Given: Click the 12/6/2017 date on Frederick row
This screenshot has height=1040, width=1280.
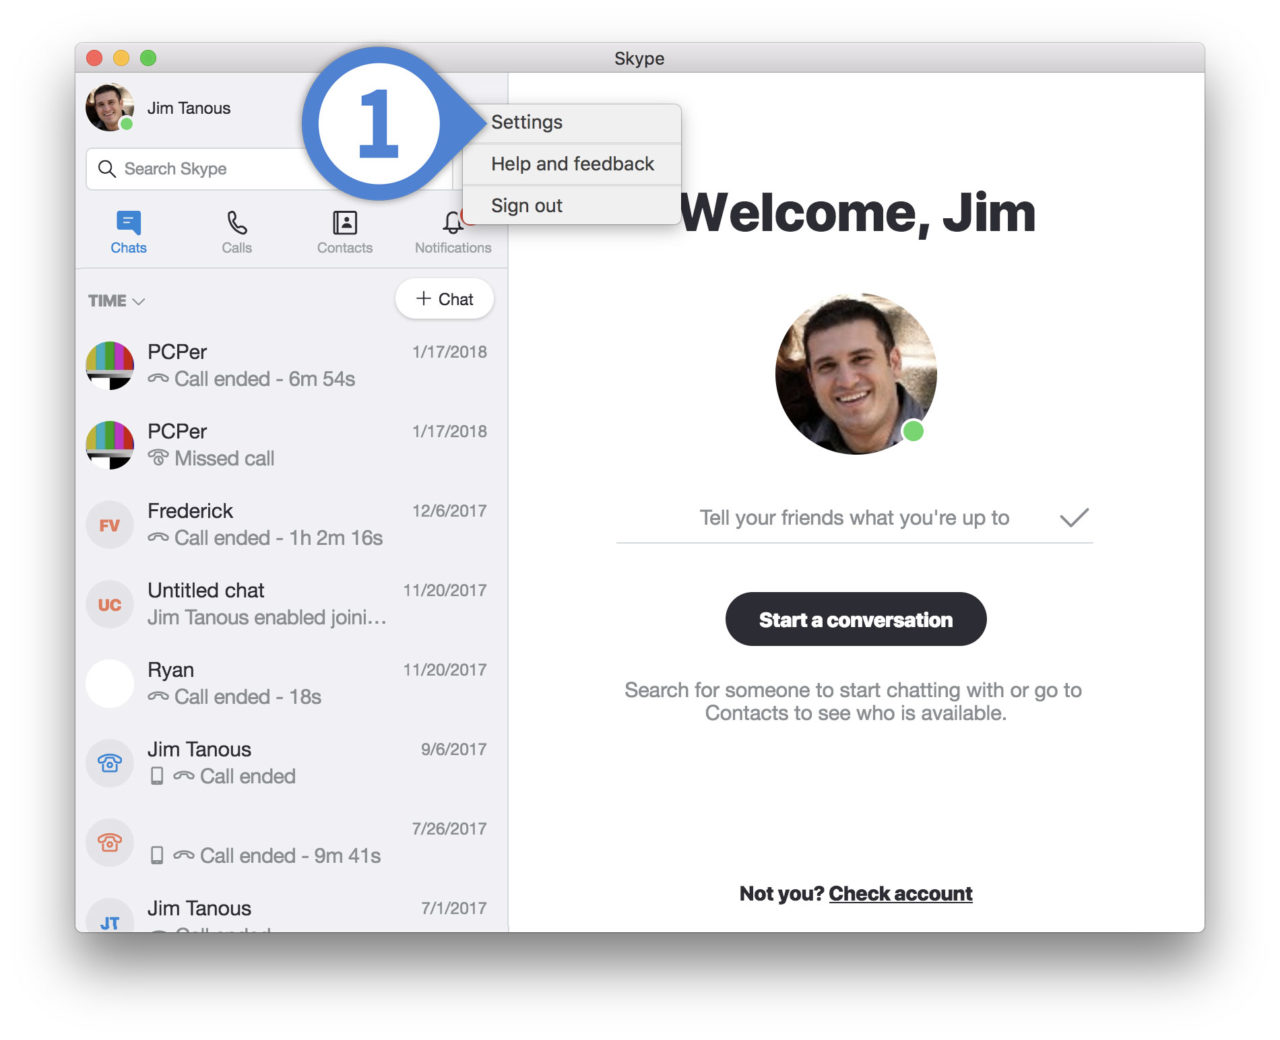Looking at the screenshot, I should tap(450, 511).
